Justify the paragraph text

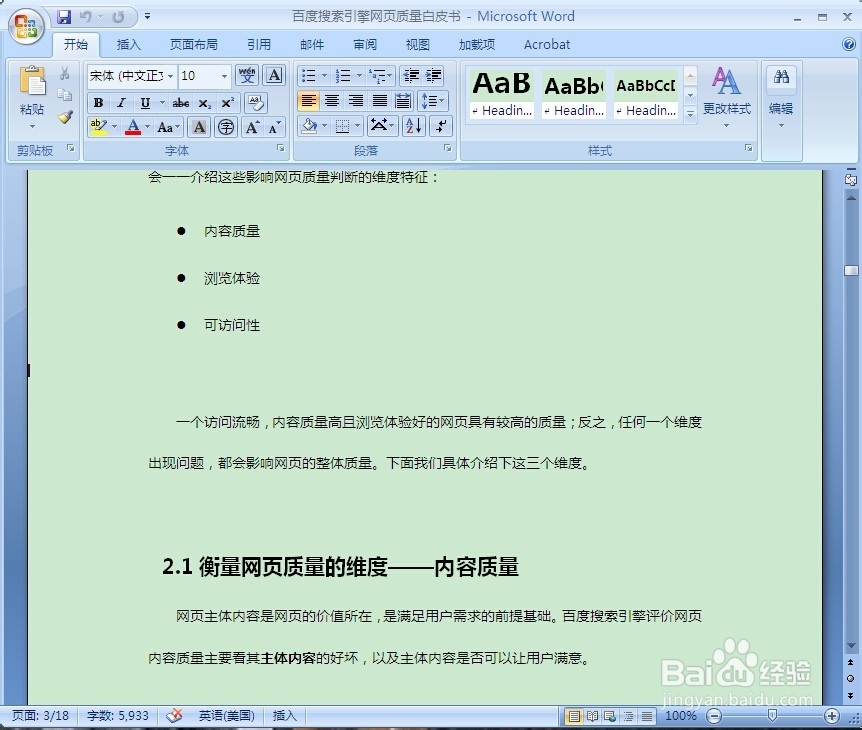379,101
